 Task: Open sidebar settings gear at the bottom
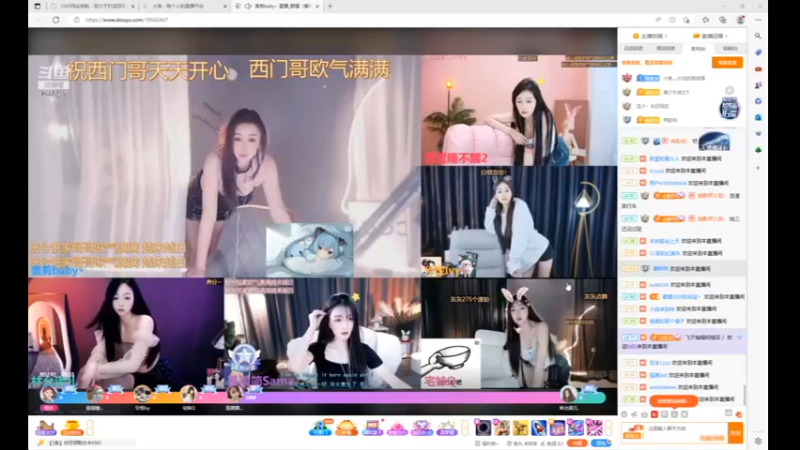coord(758,441)
